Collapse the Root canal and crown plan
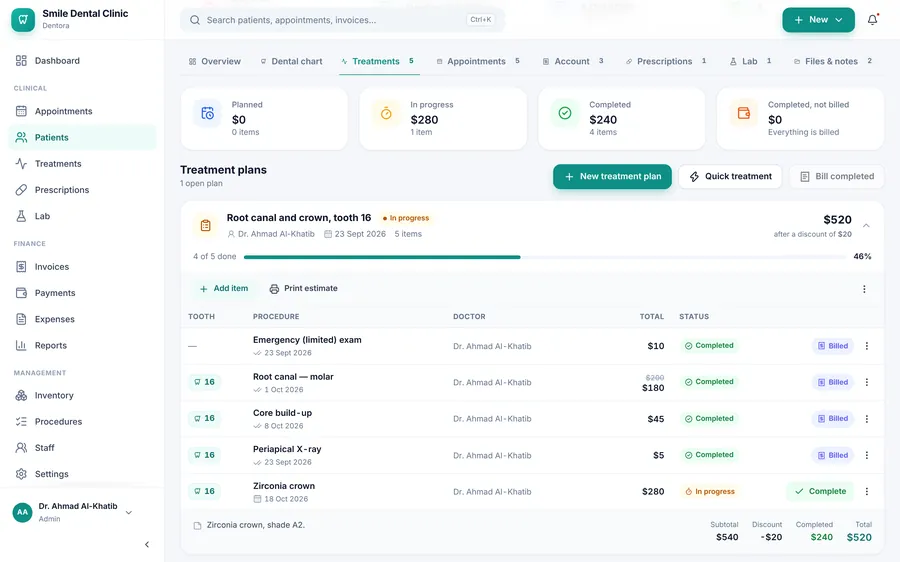The width and height of the screenshot is (900, 562). (x=866, y=226)
